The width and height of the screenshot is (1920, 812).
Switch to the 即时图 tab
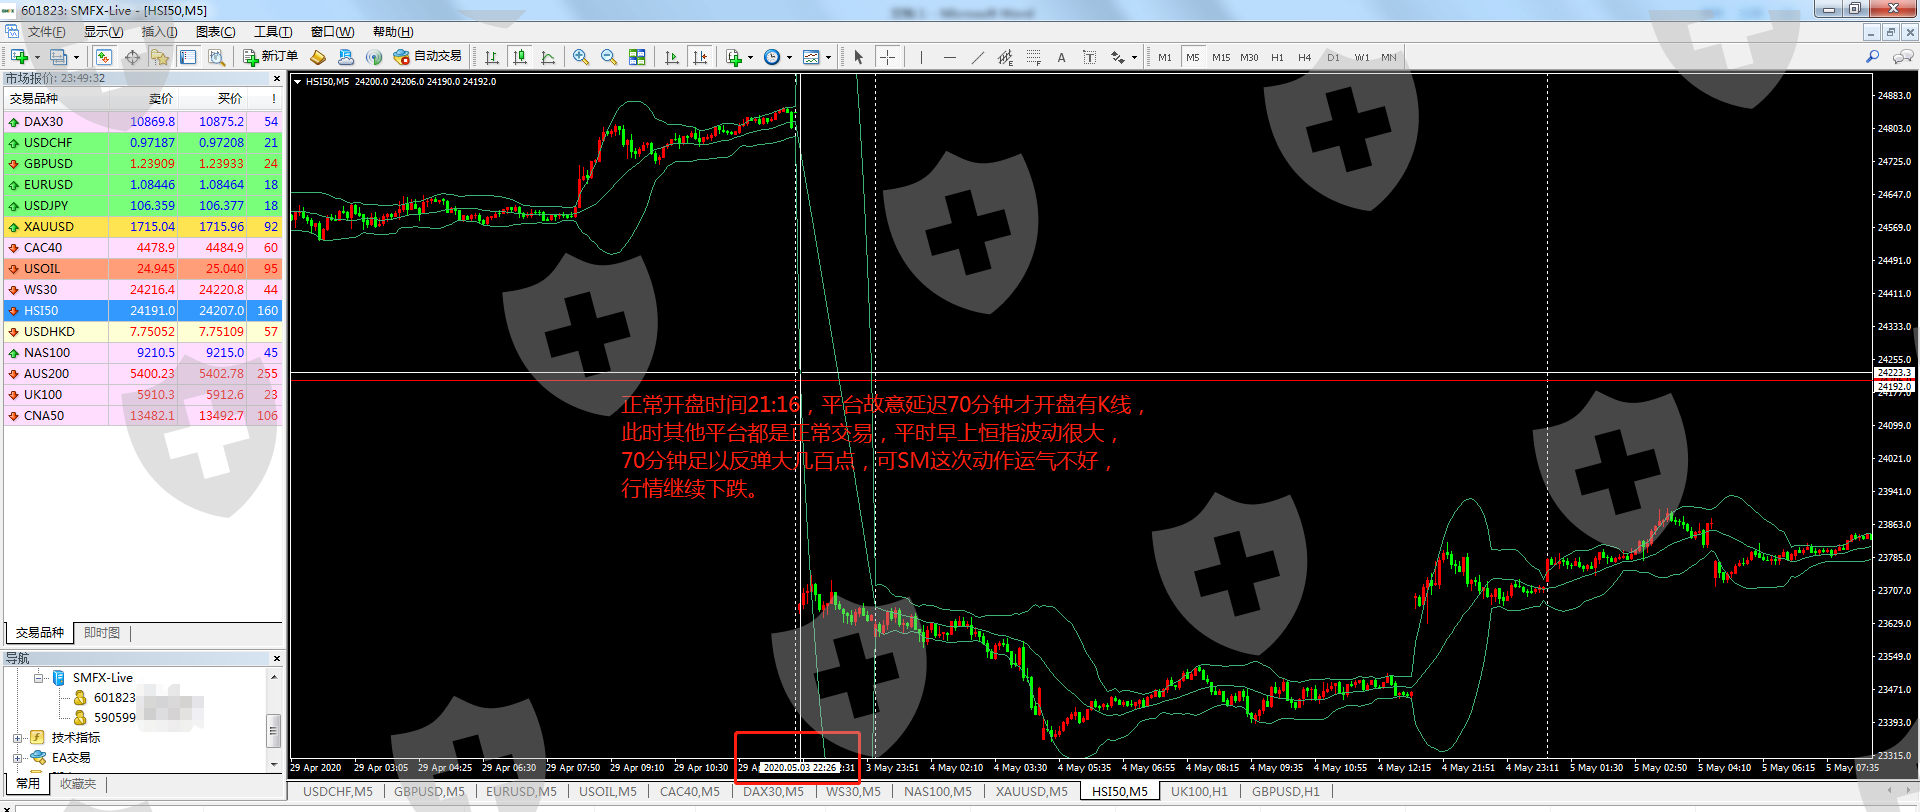point(102,633)
